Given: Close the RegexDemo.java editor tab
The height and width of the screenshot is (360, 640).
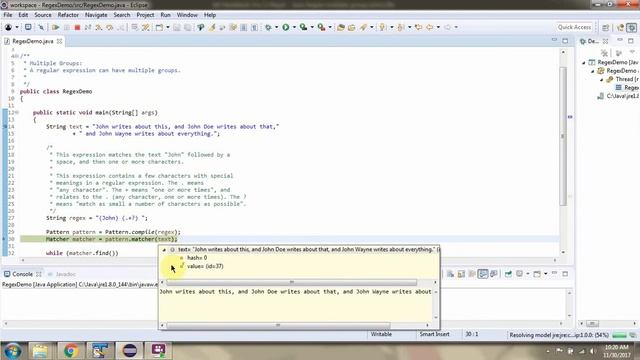Looking at the screenshot, I should [x=60, y=41].
